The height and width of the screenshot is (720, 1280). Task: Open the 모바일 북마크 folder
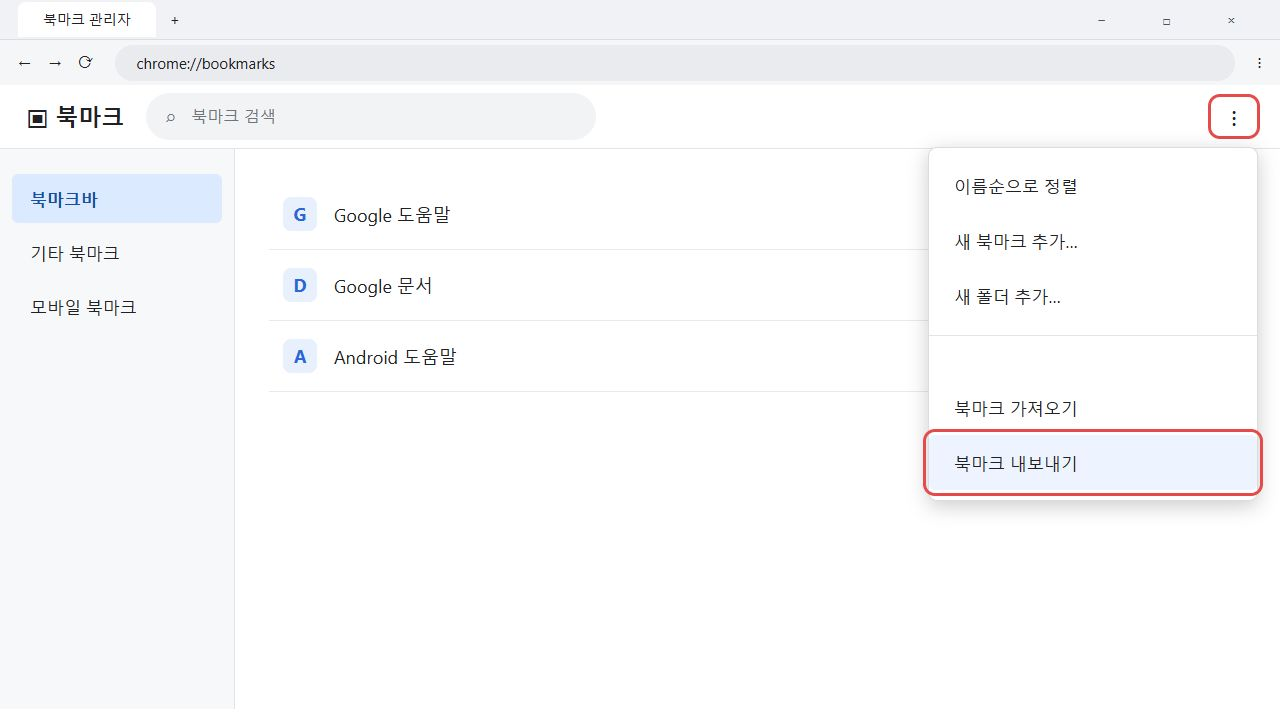tap(117, 307)
